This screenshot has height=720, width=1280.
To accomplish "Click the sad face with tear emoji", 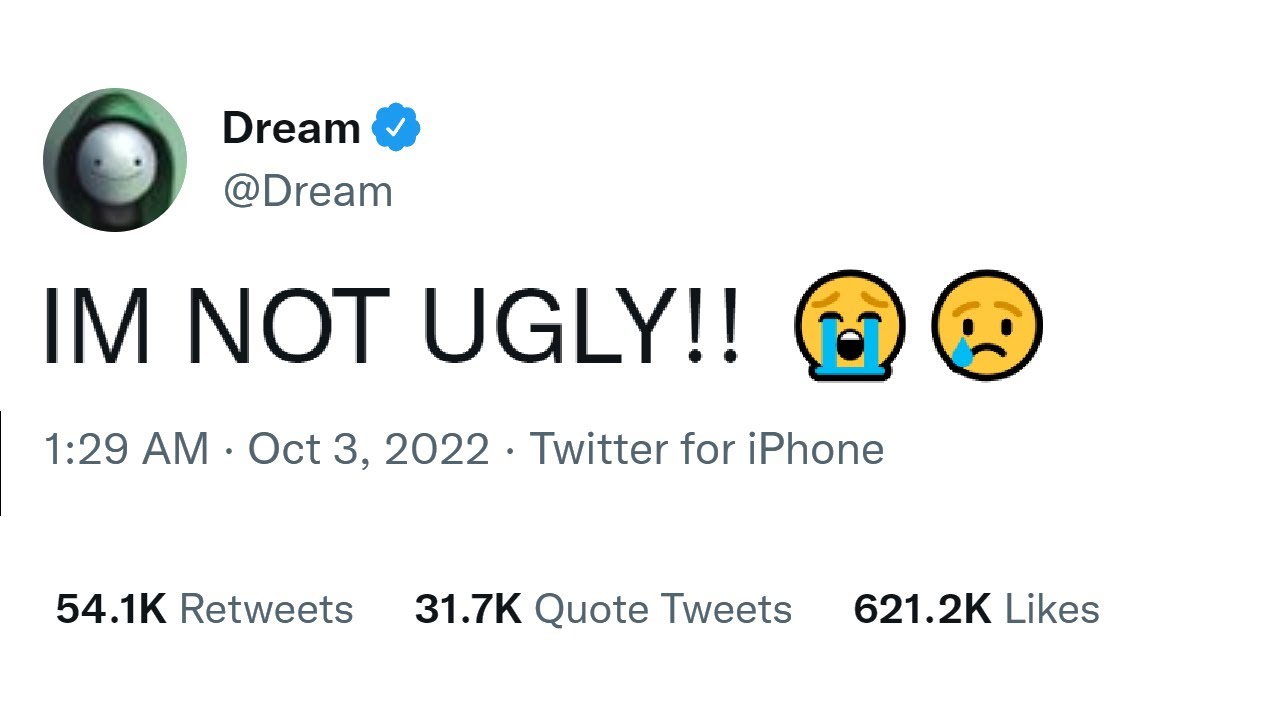I will point(986,325).
